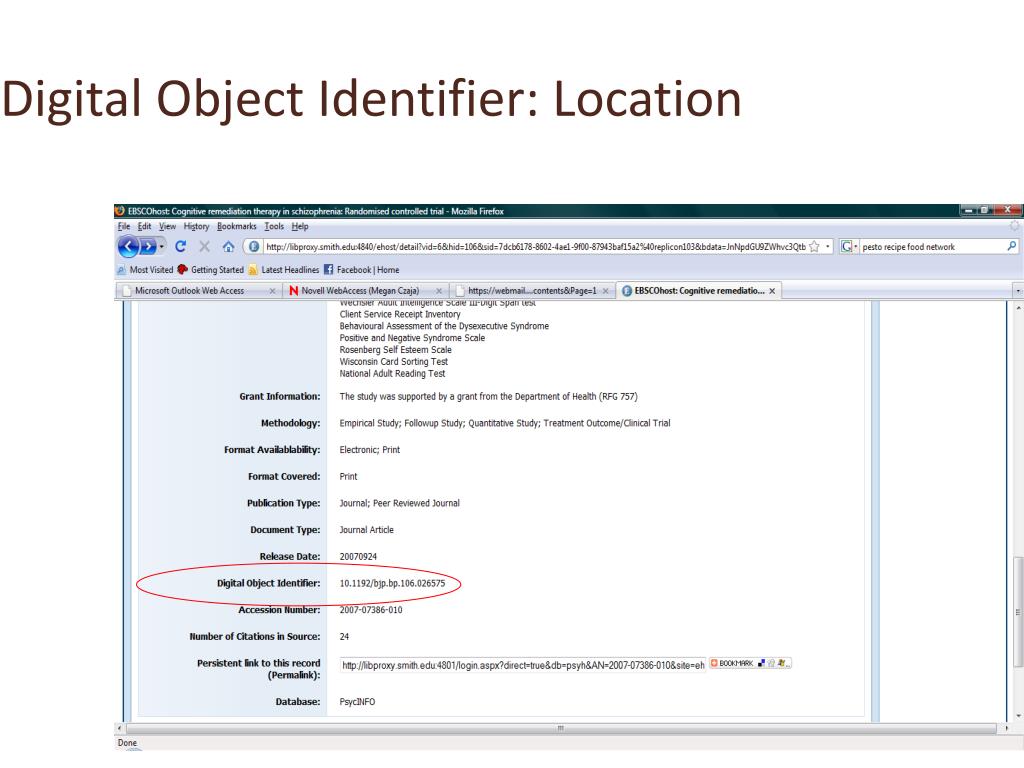This screenshot has width=1024, height=768.
Task: Click the Journal Article document type
Action: (x=366, y=530)
